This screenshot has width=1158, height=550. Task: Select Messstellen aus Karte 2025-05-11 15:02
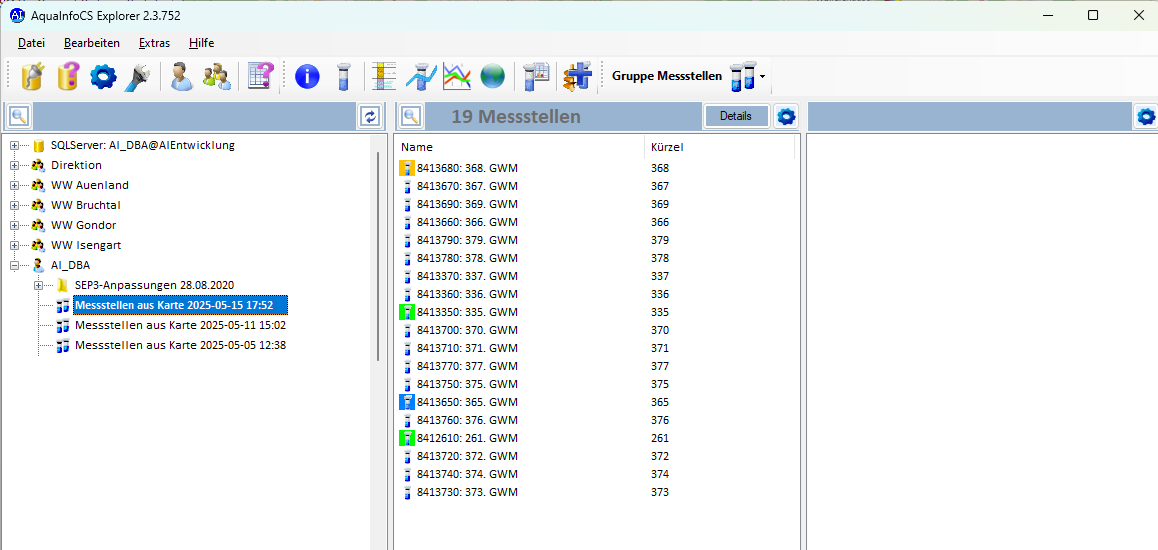click(180, 325)
